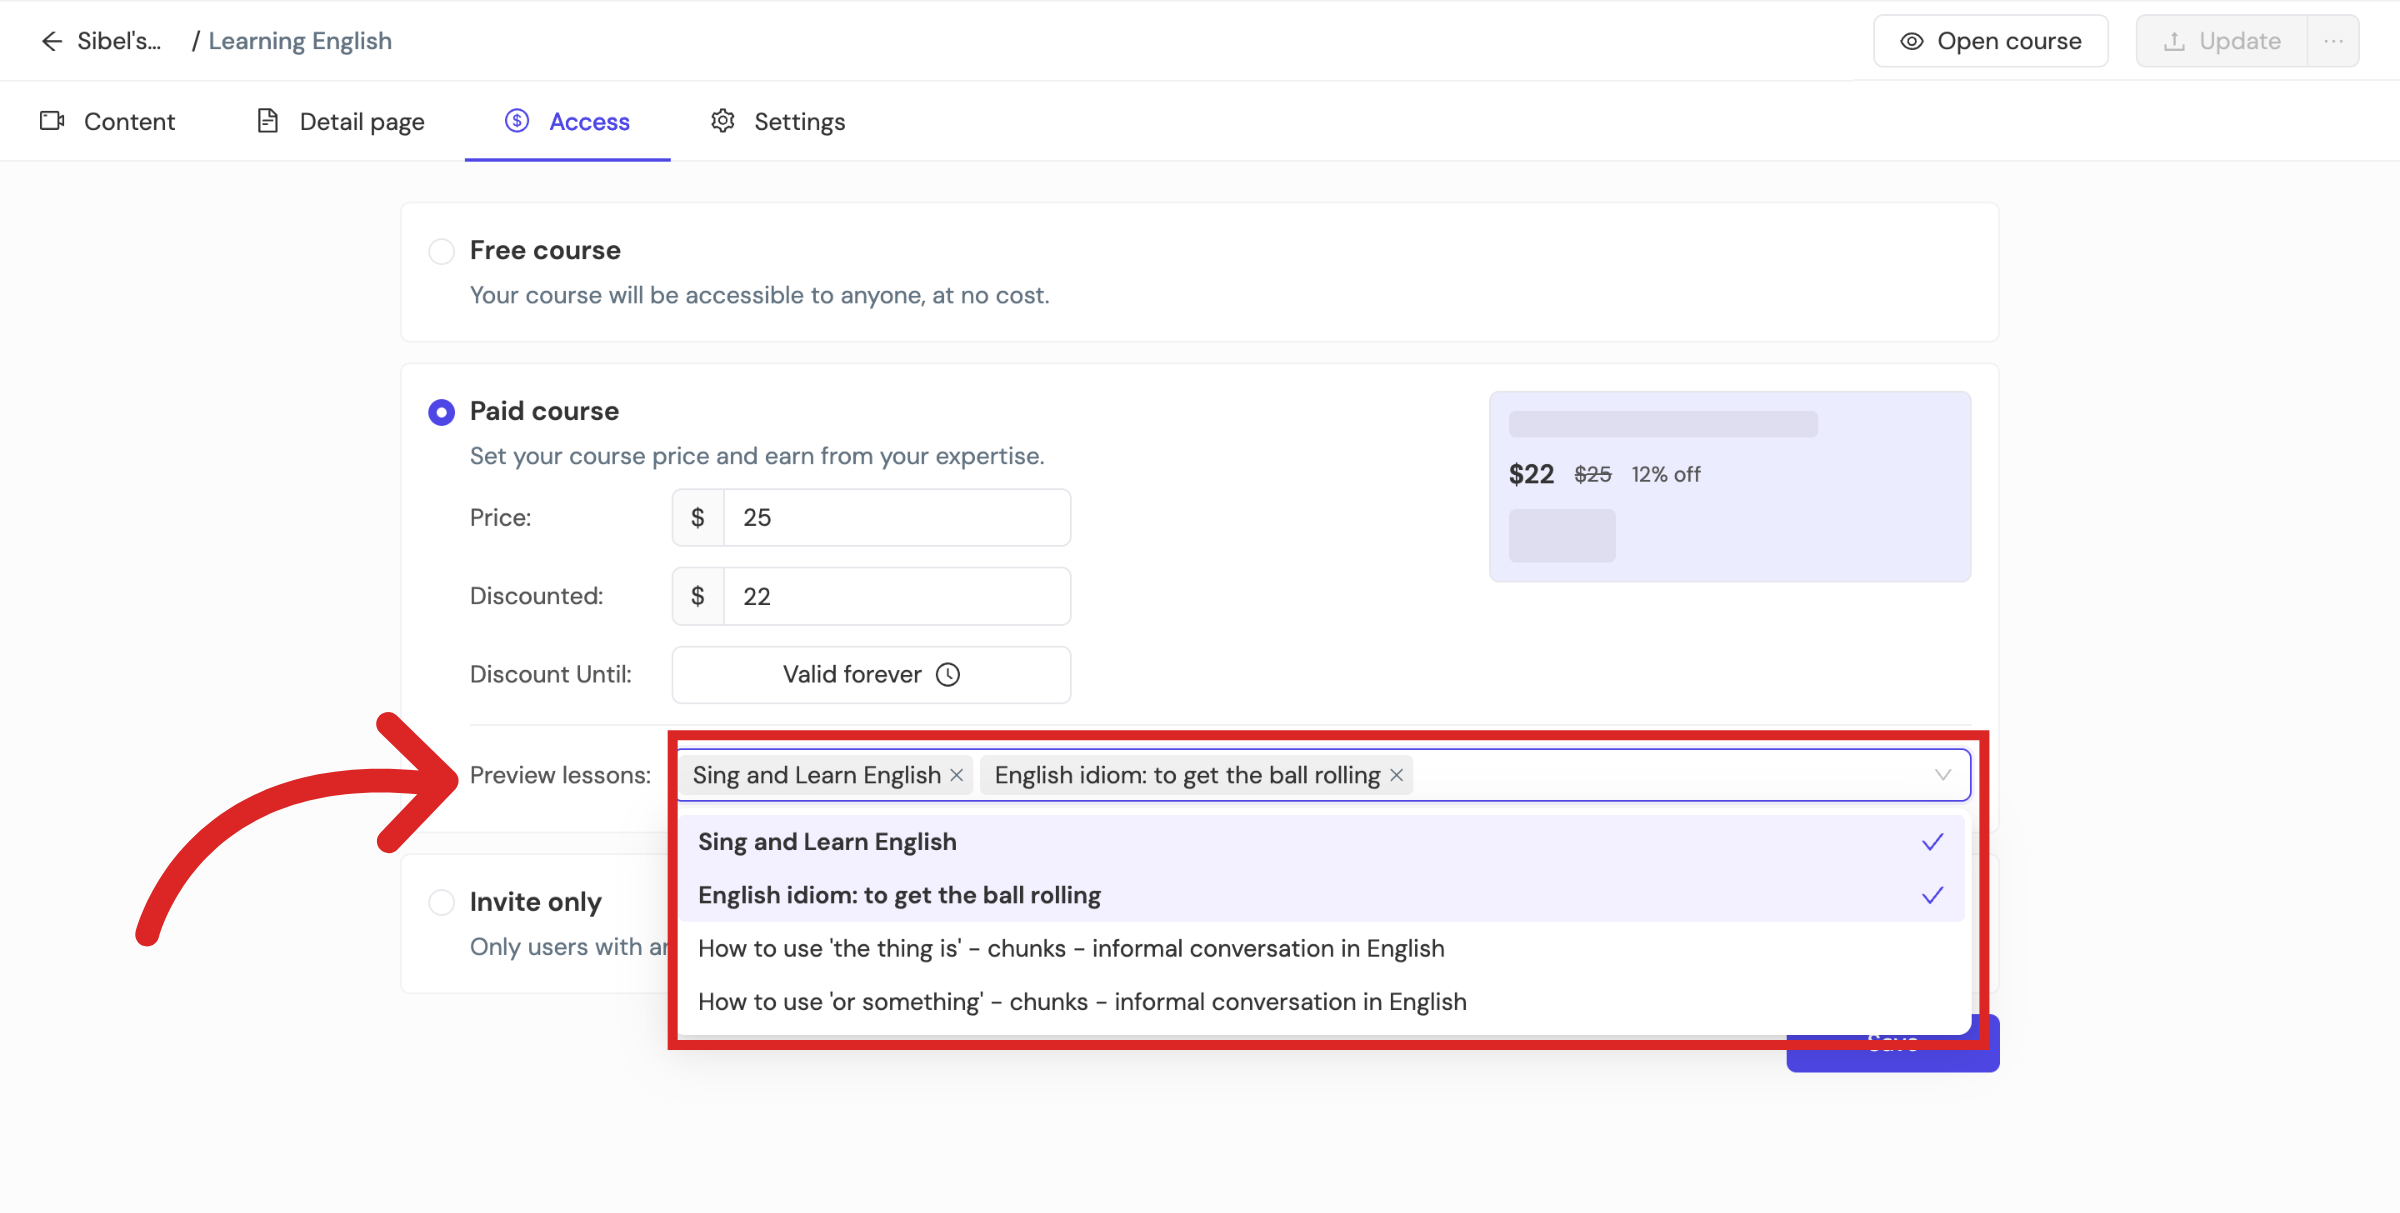Screen dimensions: 2400x1213
Task: Click the back arrow icon
Action: click(x=52, y=41)
